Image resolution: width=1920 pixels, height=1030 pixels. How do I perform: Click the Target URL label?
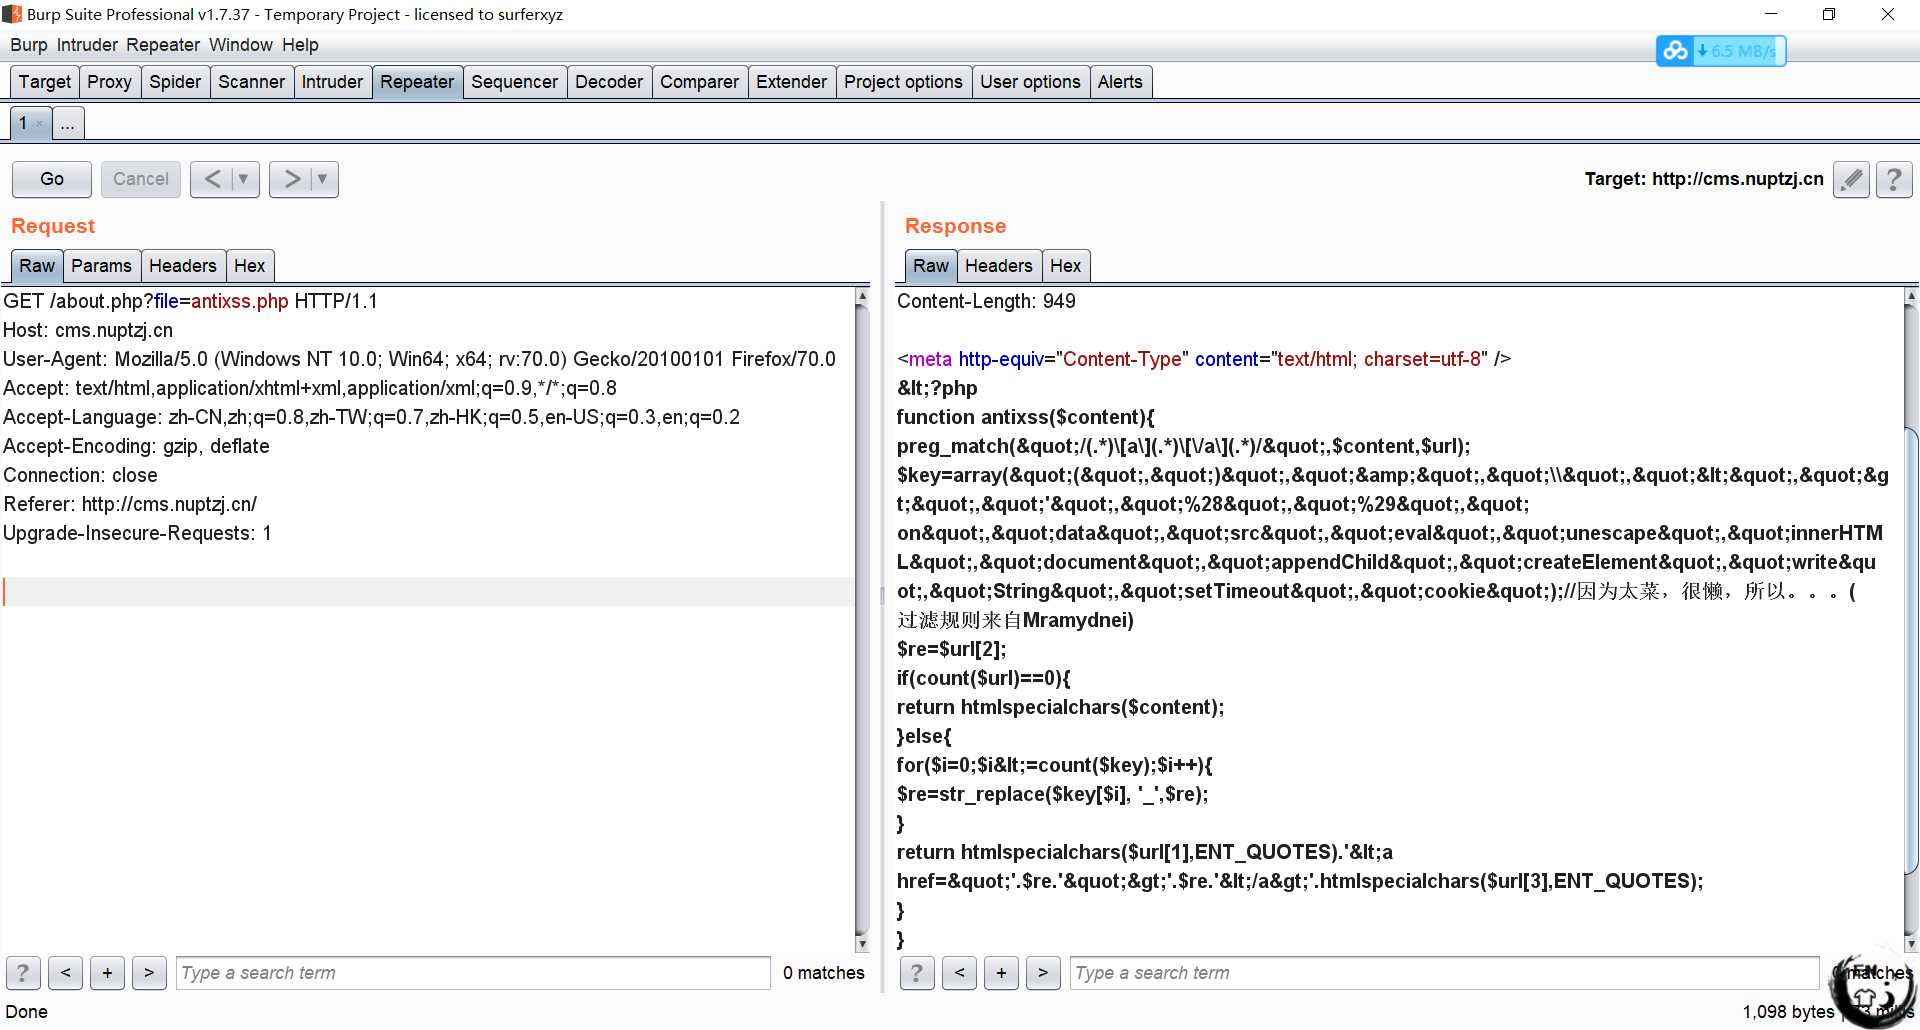(1704, 179)
